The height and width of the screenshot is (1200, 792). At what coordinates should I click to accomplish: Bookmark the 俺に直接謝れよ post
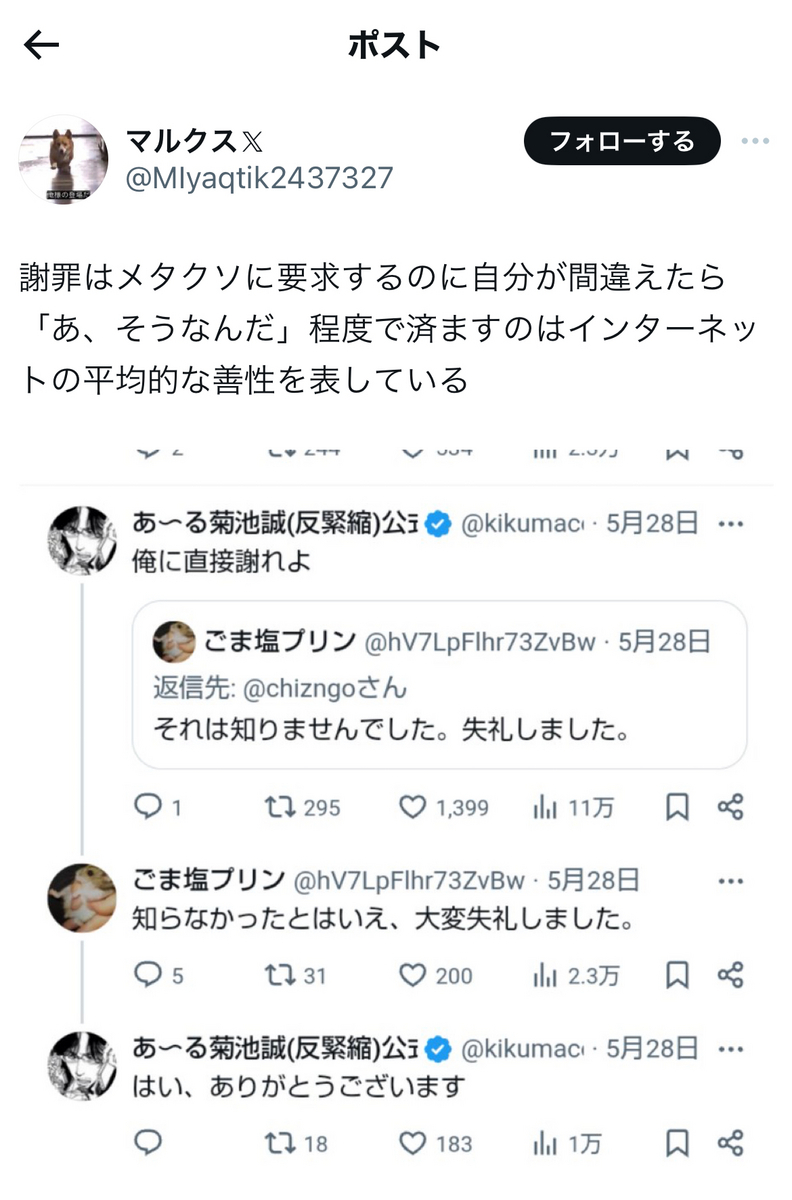point(678,807)
